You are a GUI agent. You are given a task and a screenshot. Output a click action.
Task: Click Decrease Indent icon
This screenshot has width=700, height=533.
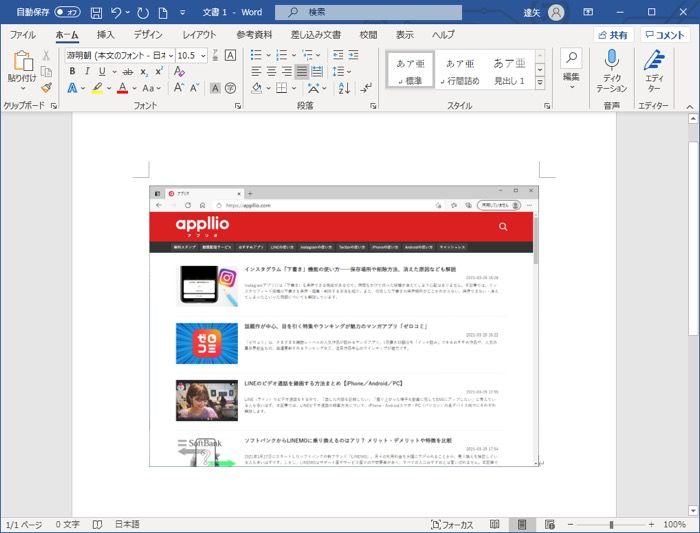click(338, 55)
